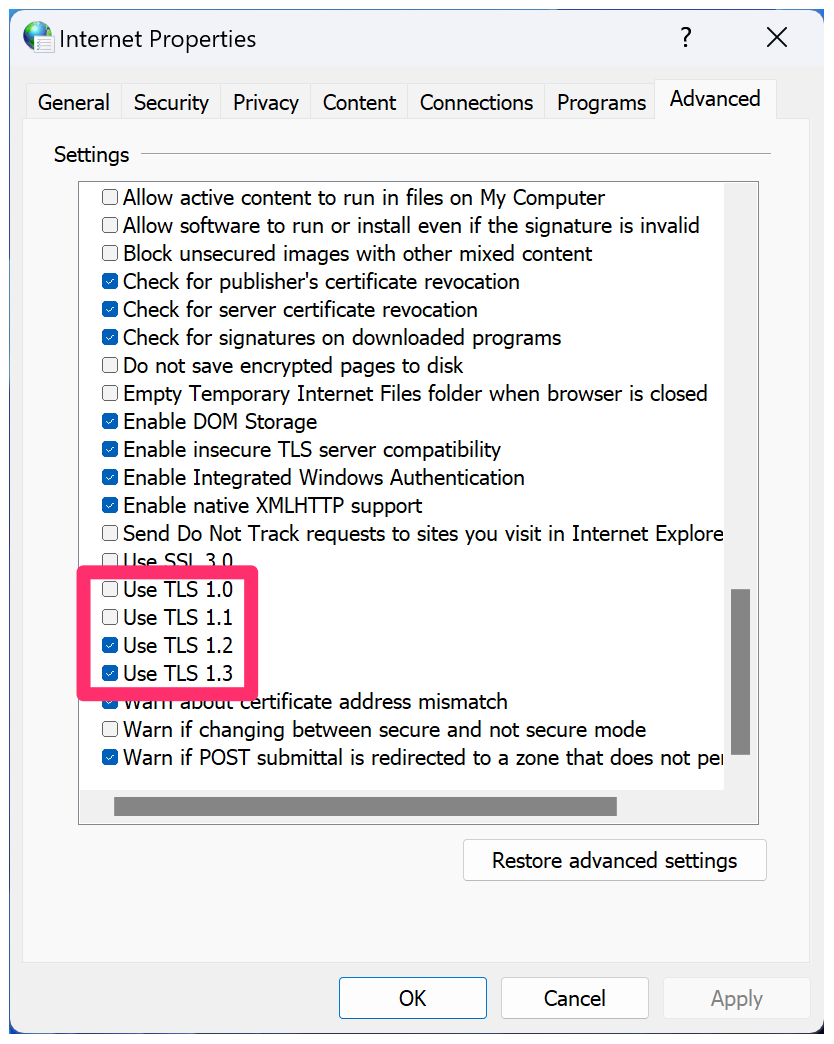The width and height of the screenshot is (834, 1044).
Task: Click the Cancel button
Action: click(x=574, y=998)
